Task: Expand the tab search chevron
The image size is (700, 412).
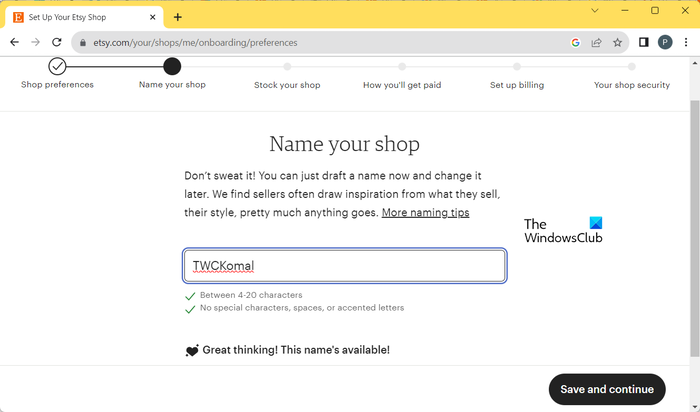Action: click(593, 11)
